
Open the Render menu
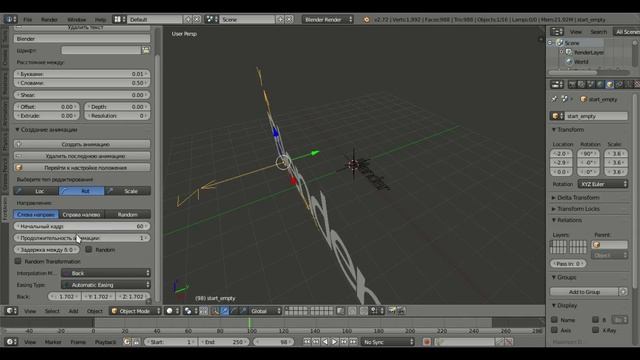[x=49, y=20]
